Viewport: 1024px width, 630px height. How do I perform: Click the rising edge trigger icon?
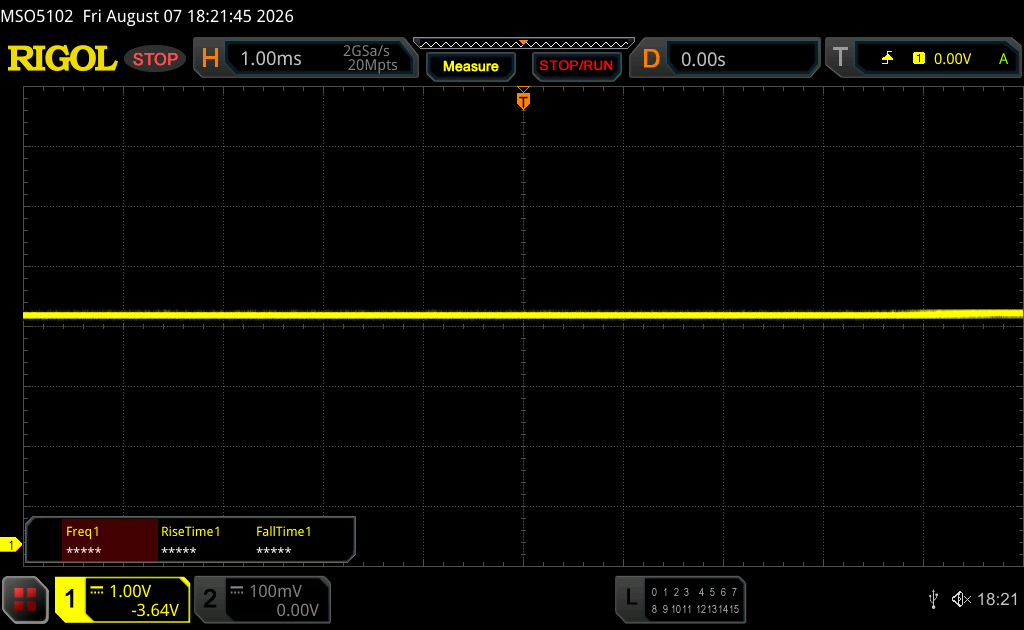point(887,59)
